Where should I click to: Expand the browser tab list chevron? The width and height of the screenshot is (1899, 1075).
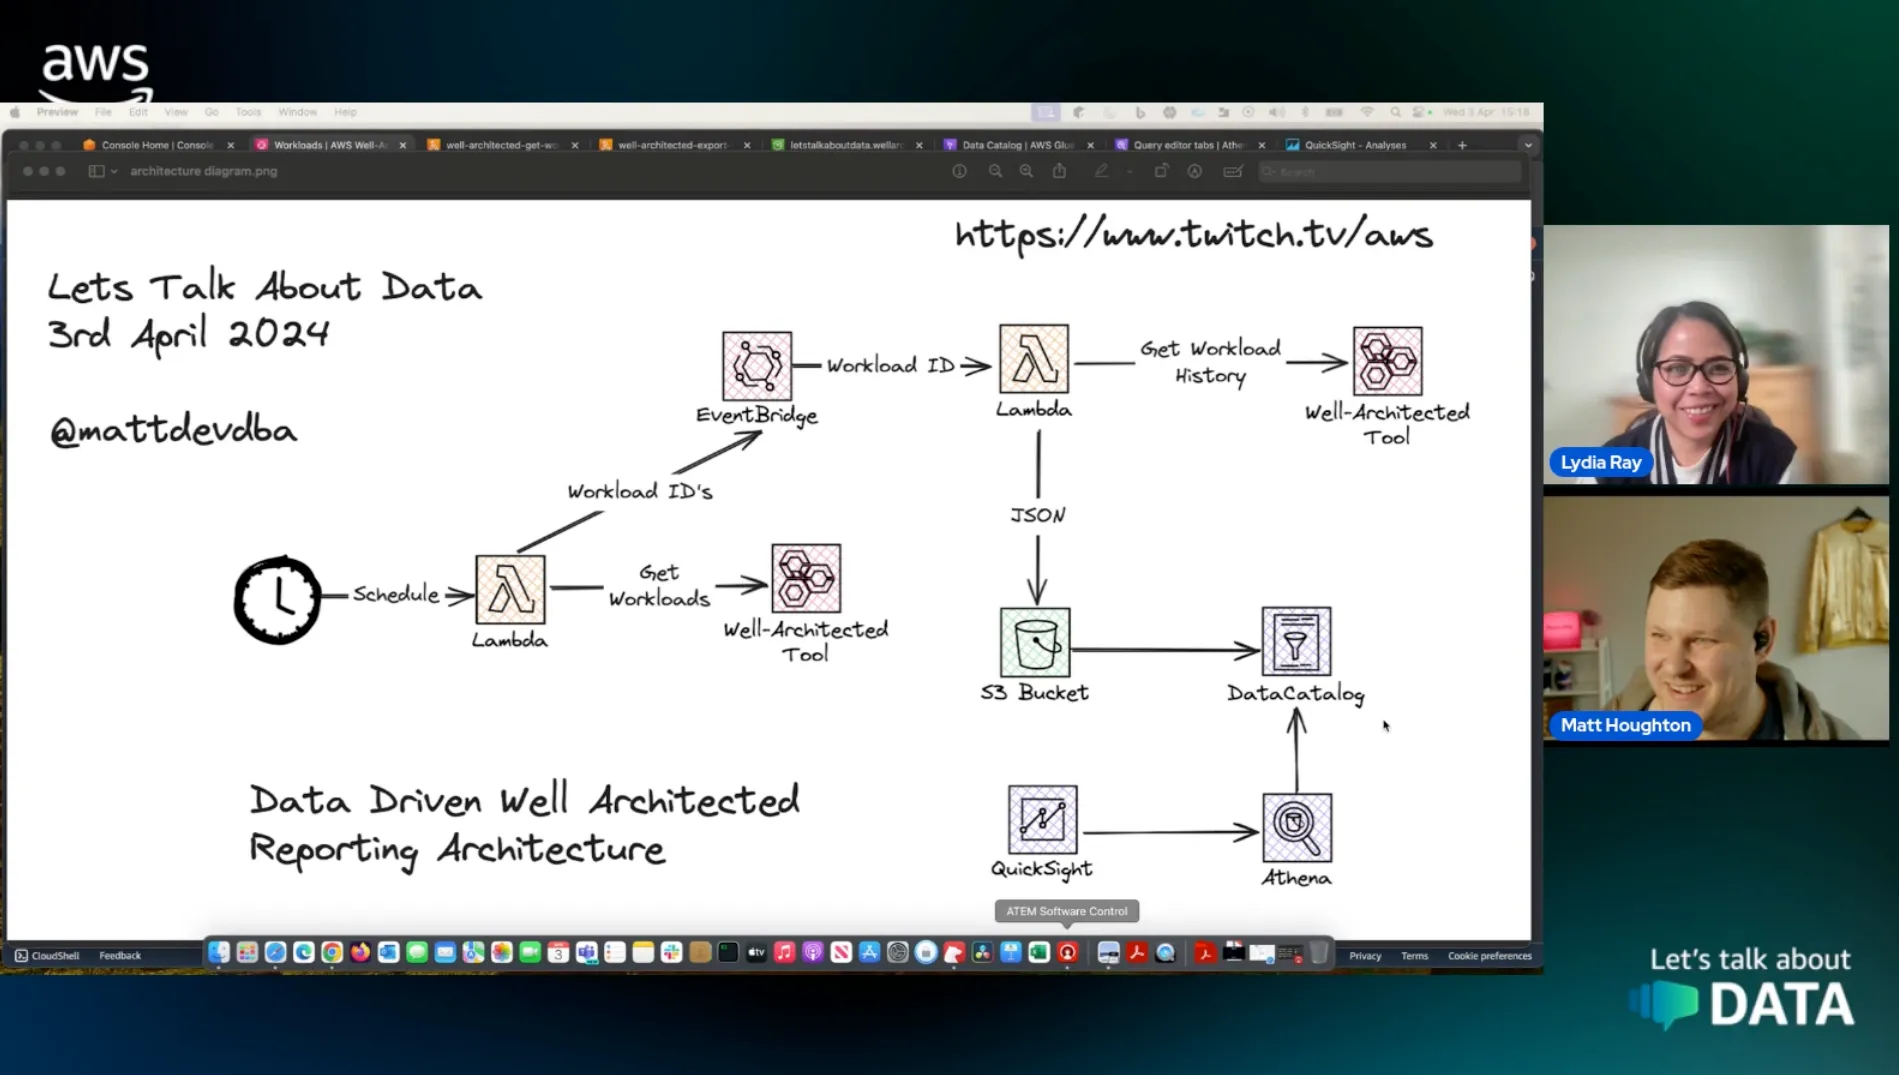click(1528, 145)
